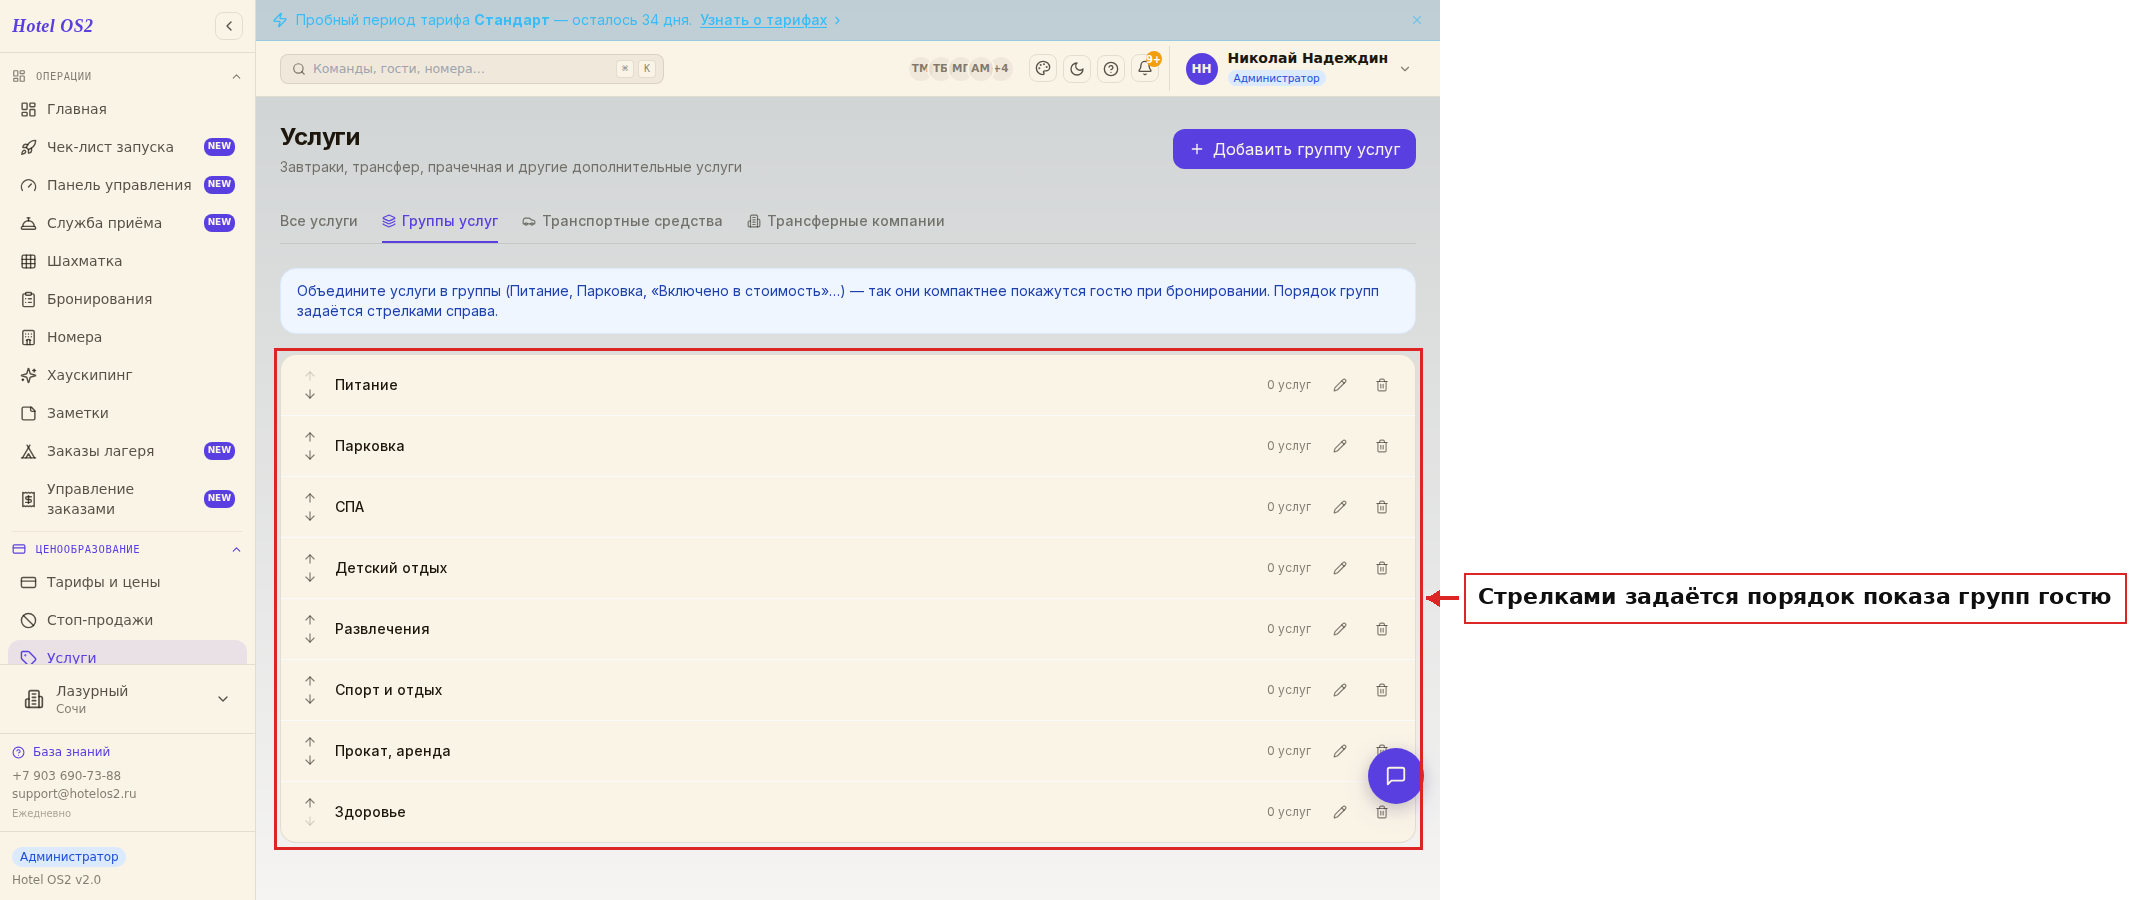Open Бронирования in sidebar
This screenshot has height=900, width=2150.
127,299
